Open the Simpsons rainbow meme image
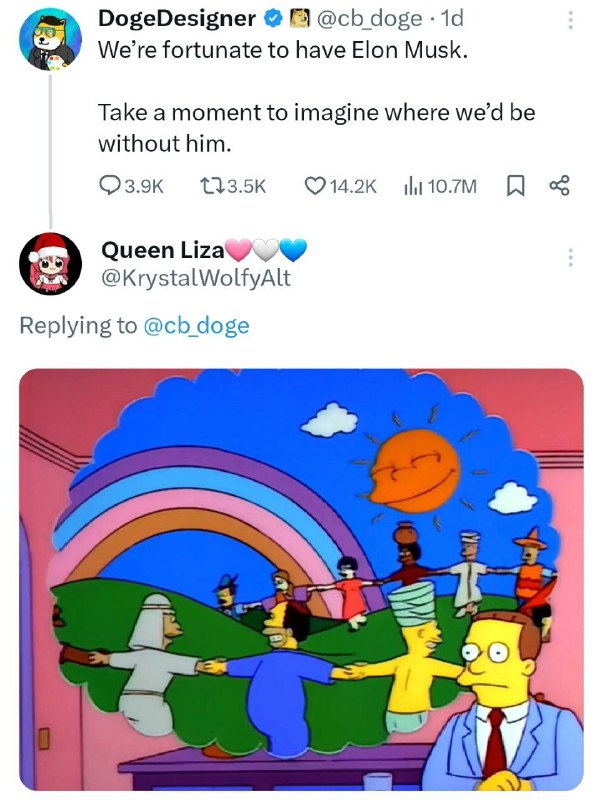The width and height of the screenshot is (602, 800). coord(302,580)
